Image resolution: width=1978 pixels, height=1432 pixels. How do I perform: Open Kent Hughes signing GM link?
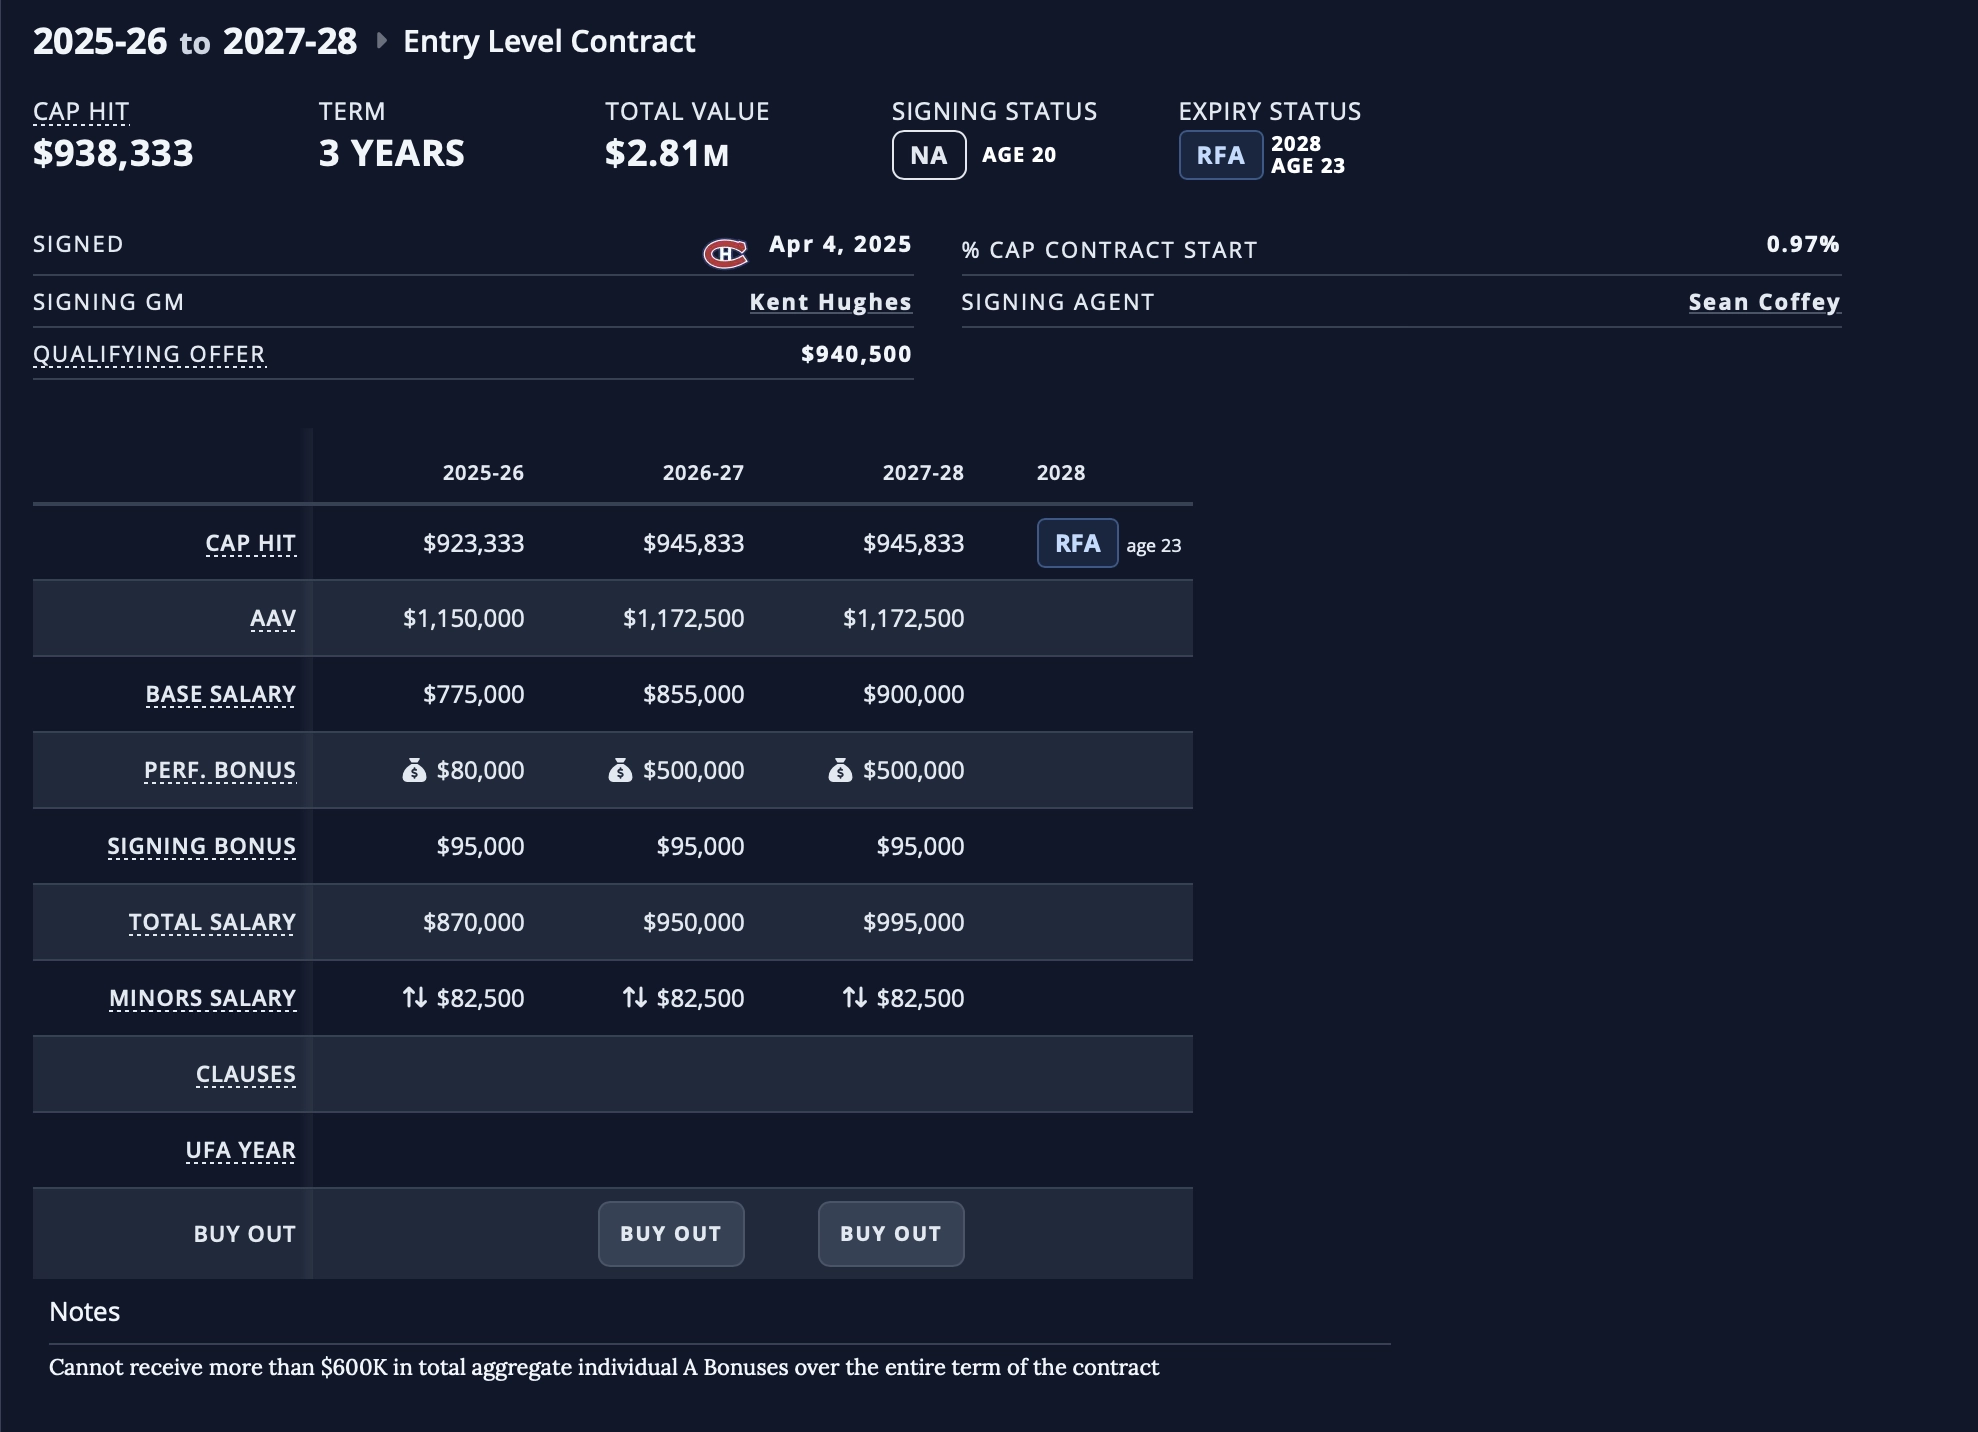click(x=830, y=302)
